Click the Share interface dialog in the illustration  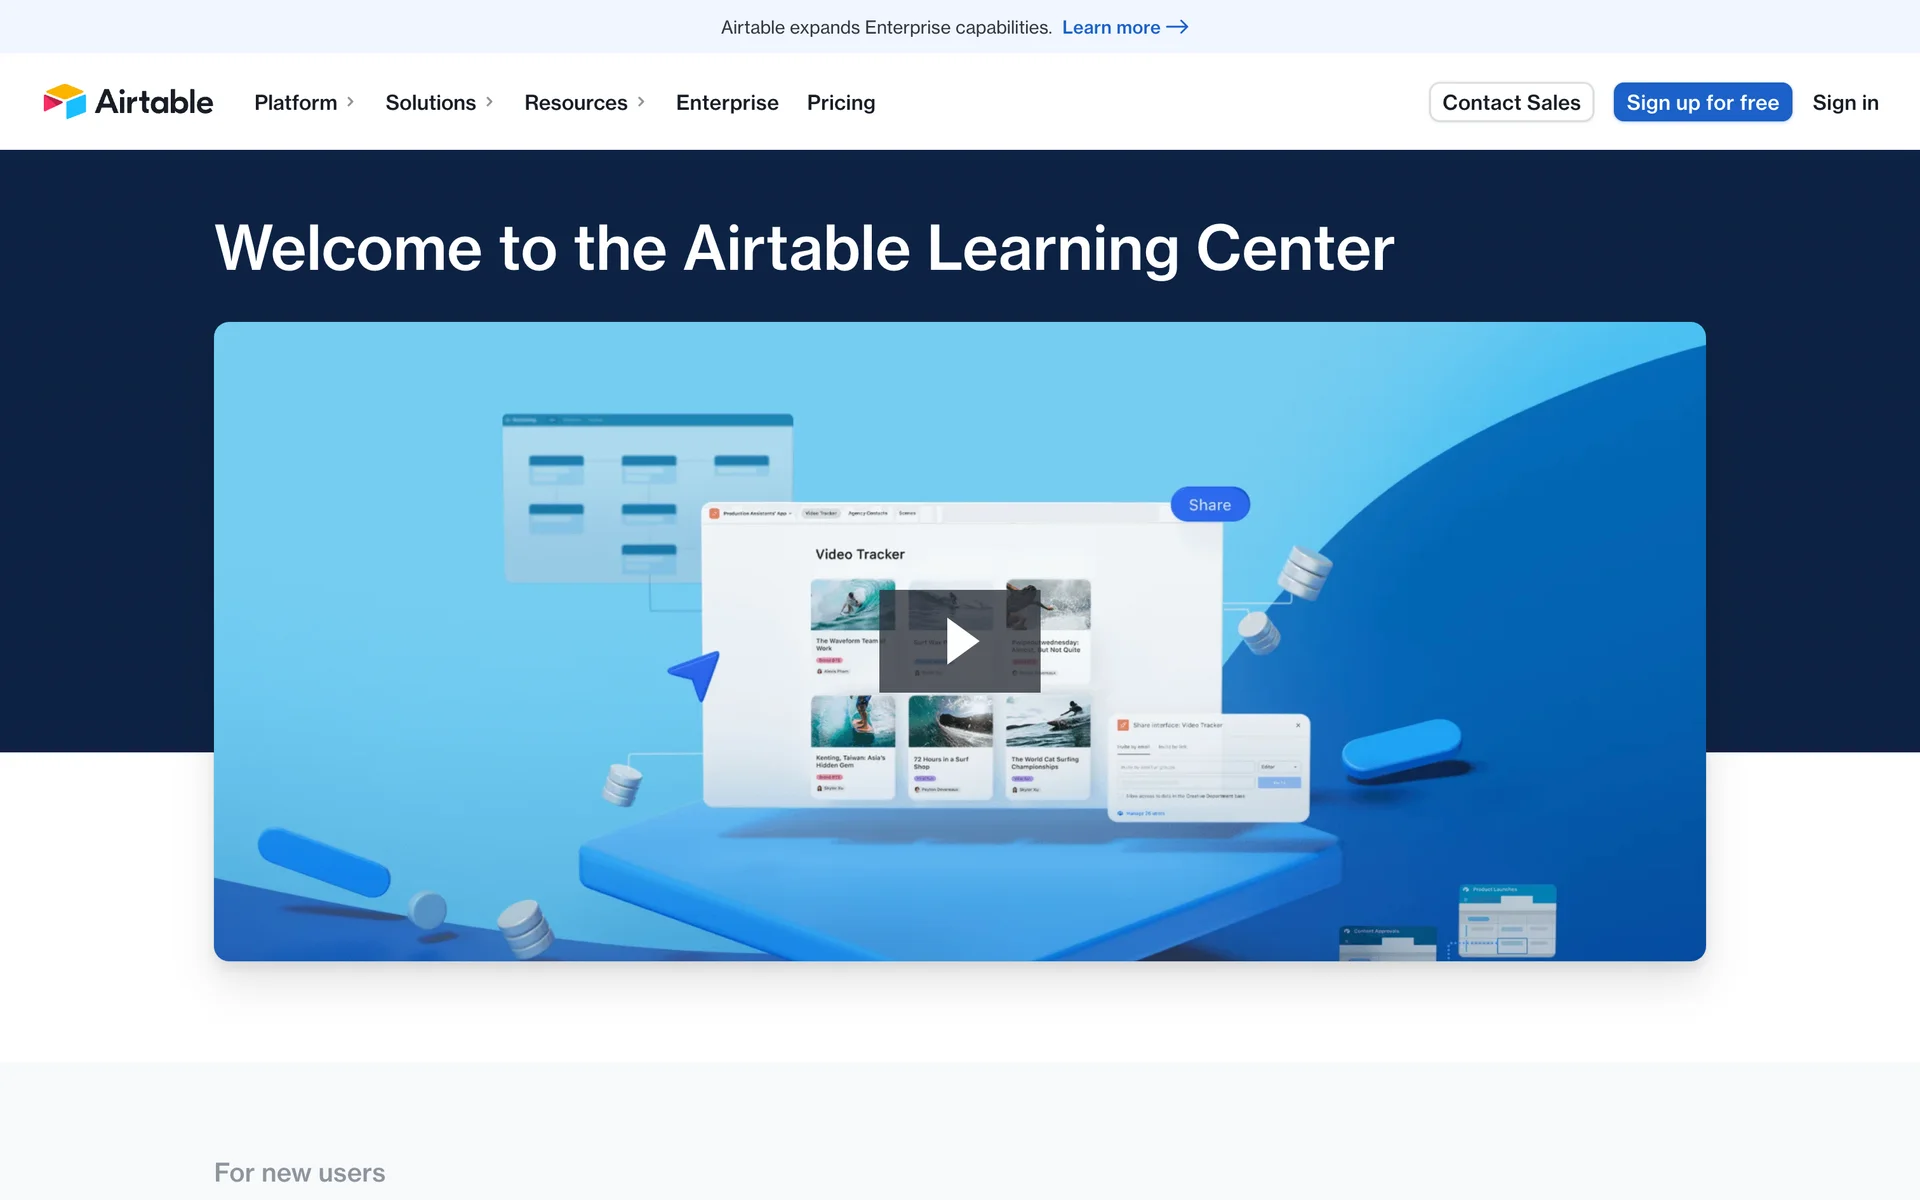[x=1208, y=767]
